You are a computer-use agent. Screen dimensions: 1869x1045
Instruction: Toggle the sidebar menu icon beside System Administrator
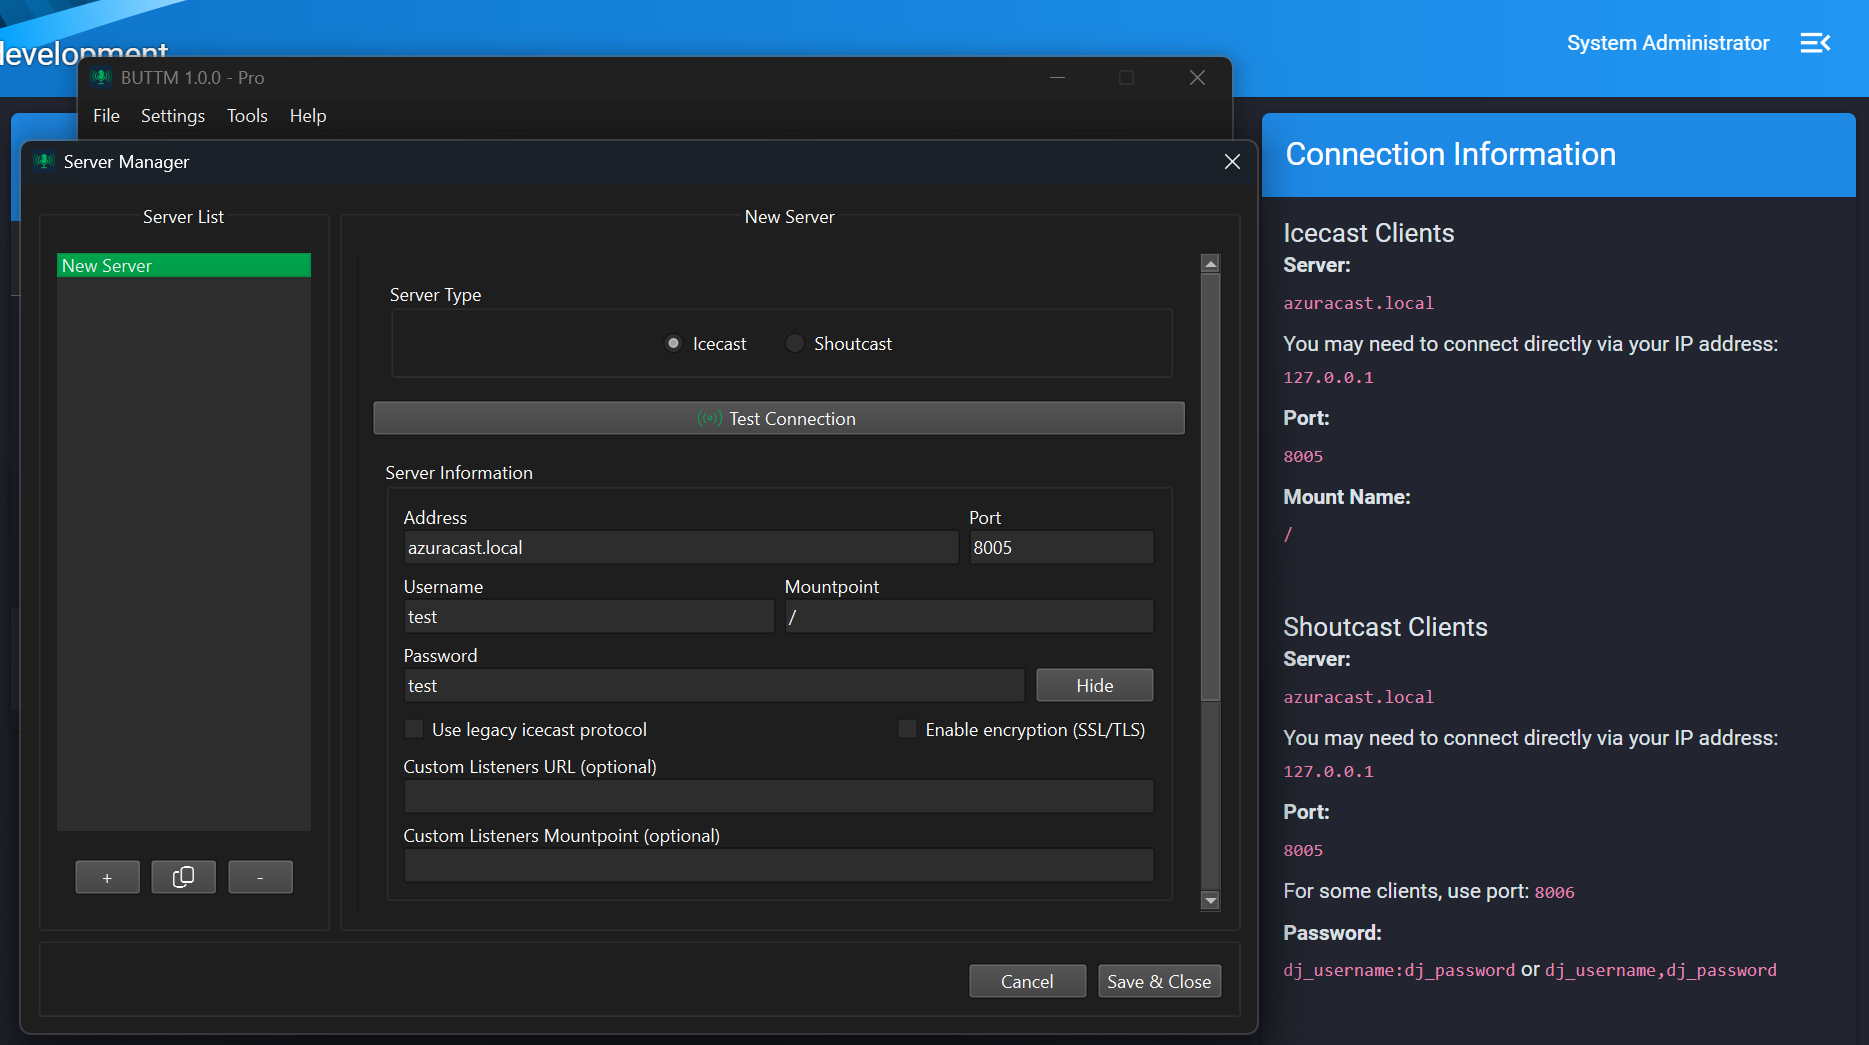[x=1815, y=43]
